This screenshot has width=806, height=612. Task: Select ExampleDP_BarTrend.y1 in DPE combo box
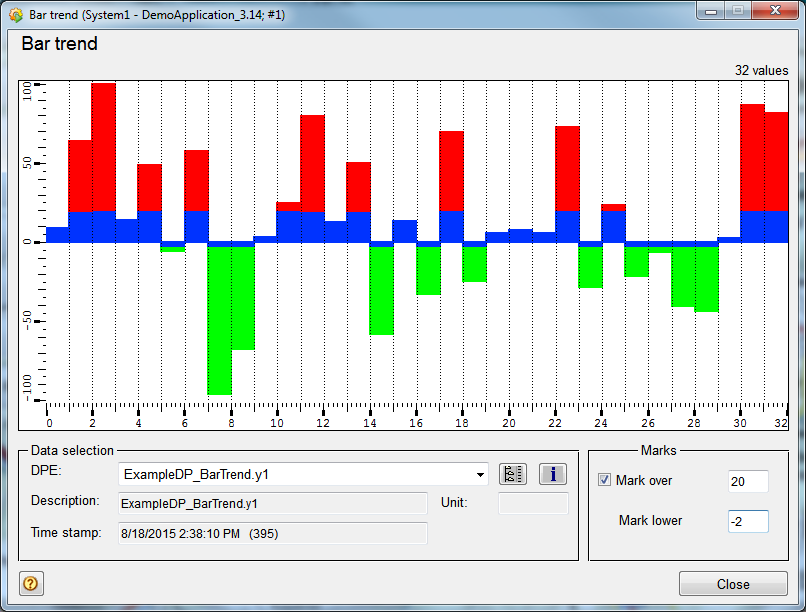click(x=303, y=474)
